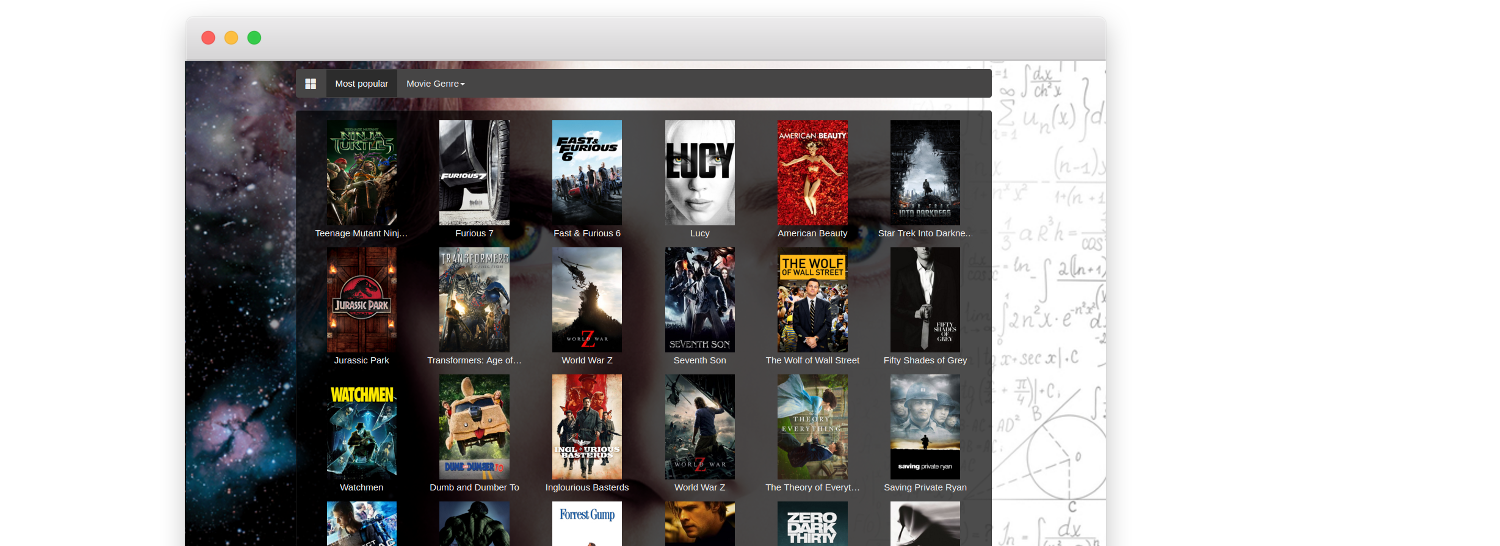The height and width of the screenshot is (546, 1500).
Task: Click 'The Wolf of Wall Street' title
Action: 812,360
